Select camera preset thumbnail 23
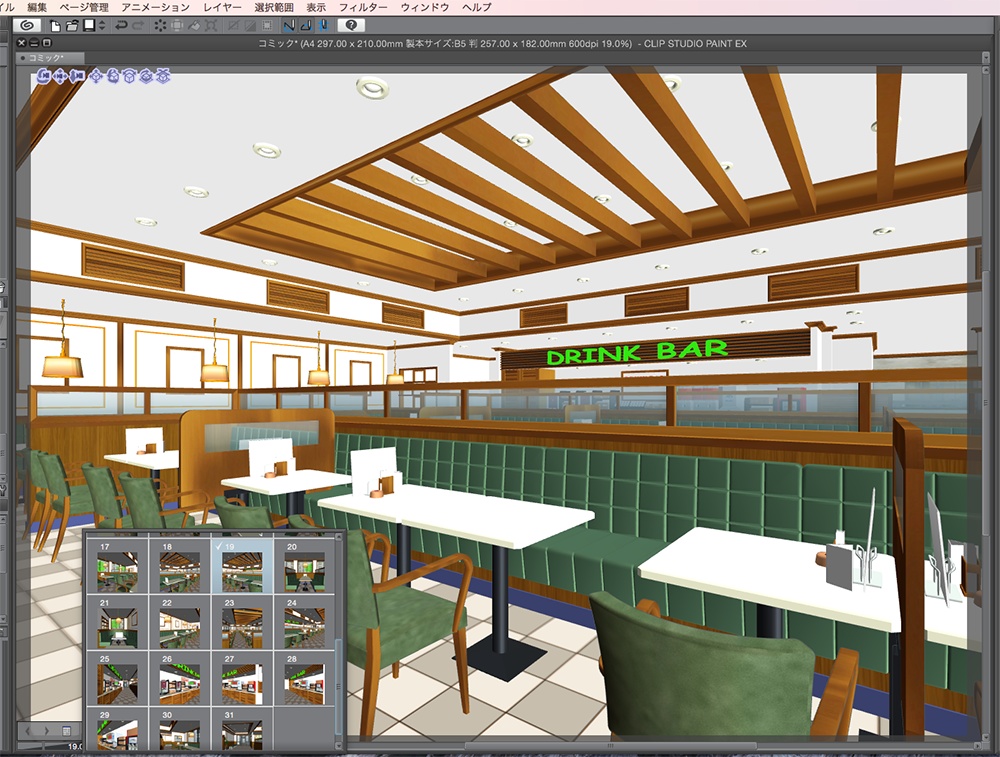 (x=242, y=622)
